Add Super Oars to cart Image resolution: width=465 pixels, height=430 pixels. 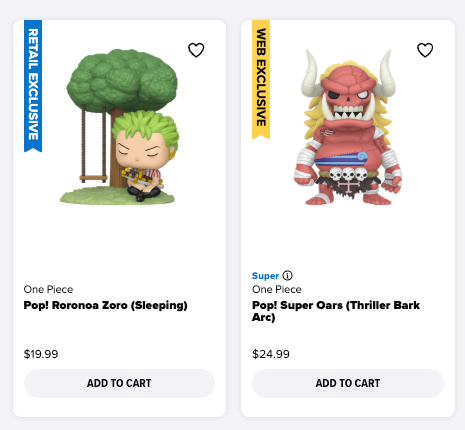point(348,383)
